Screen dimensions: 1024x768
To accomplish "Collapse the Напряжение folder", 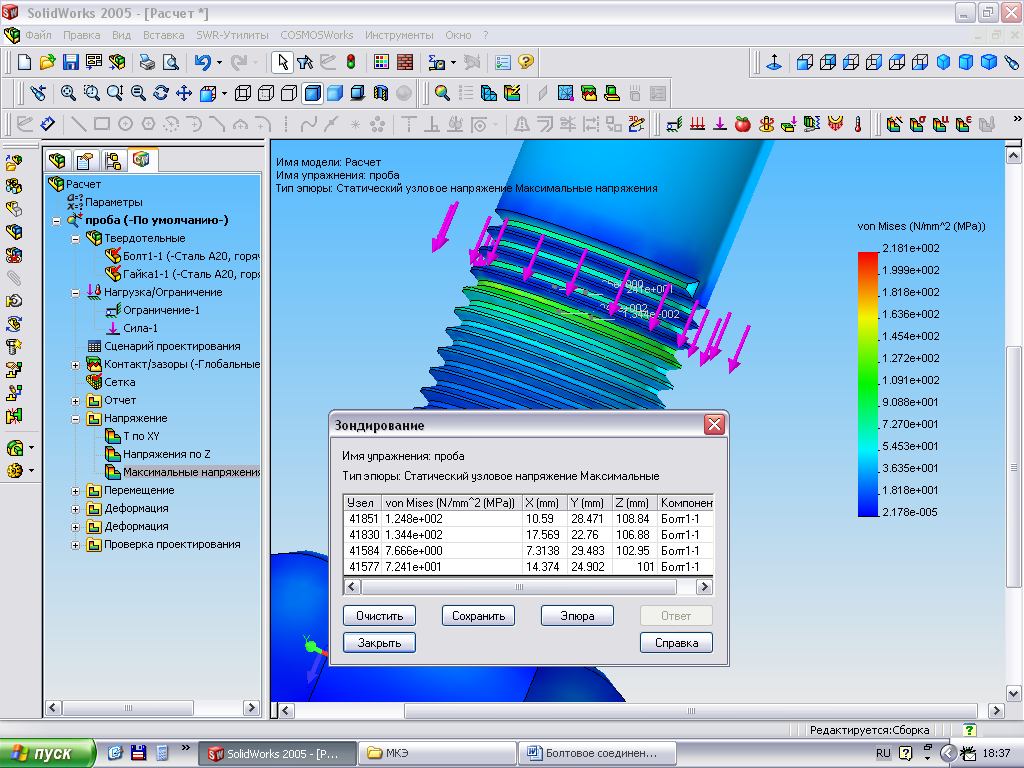I will pos(75,419).
